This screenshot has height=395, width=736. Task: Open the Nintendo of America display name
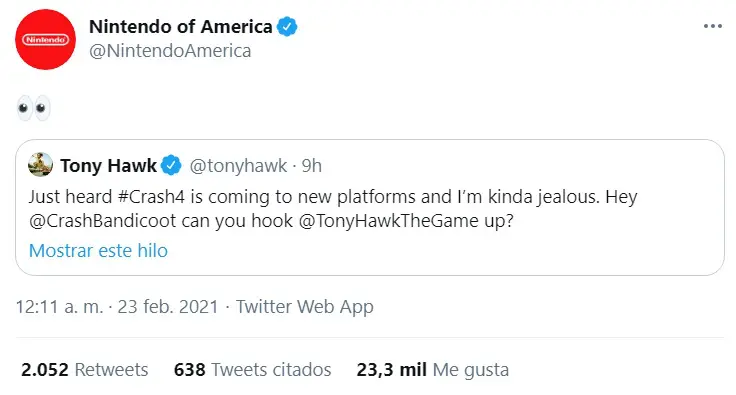pos(181,27)
